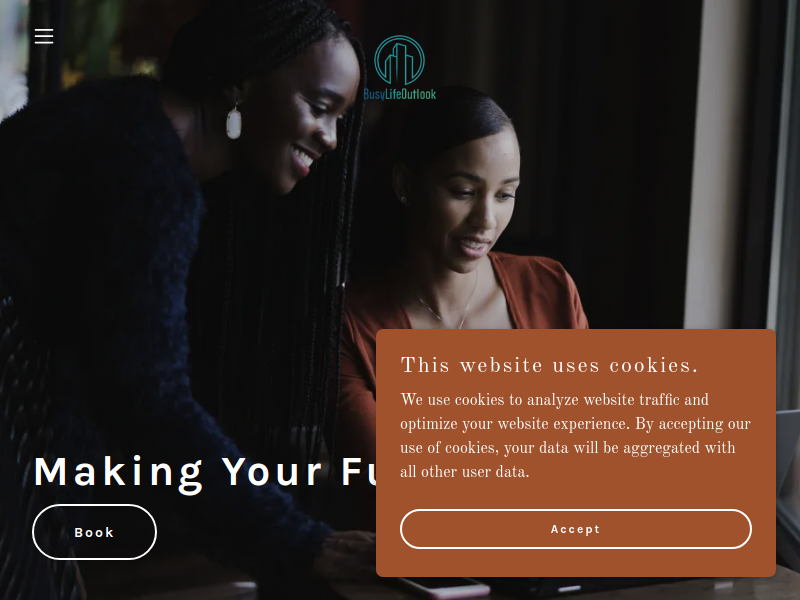Click the "This website uses cookies." heading
Viewport: 800px width, 600px height.
549,365
